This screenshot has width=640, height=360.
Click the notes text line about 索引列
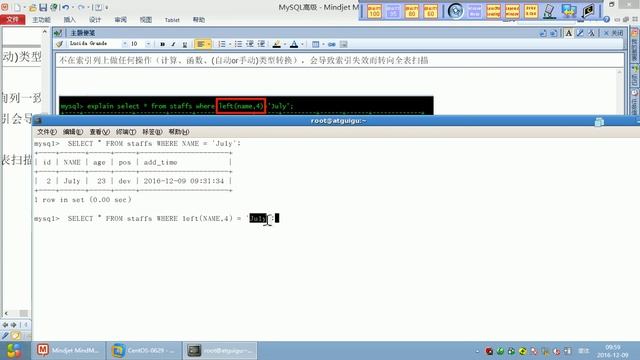click(x=244, y=60)
